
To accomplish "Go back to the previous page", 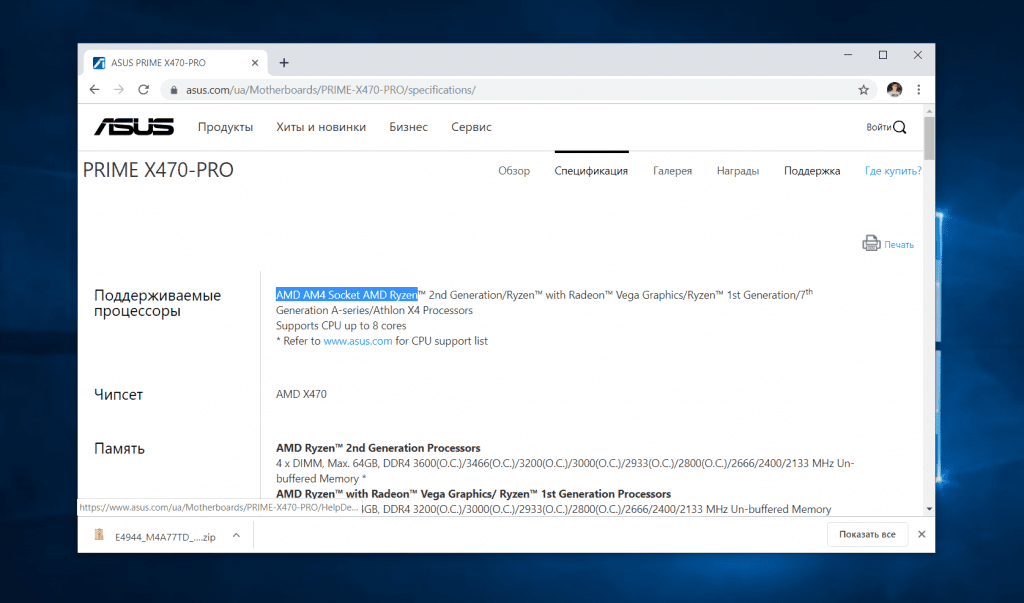I will (95, 89).
